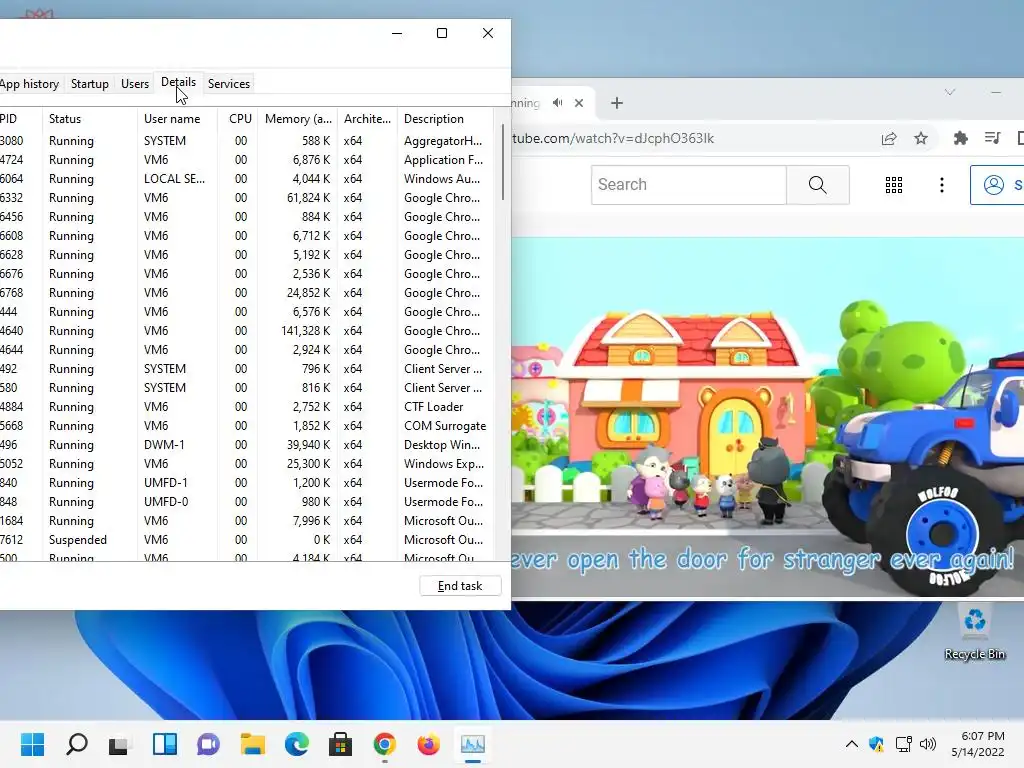Select the Details tab
1024x768 pixels.
178,82
